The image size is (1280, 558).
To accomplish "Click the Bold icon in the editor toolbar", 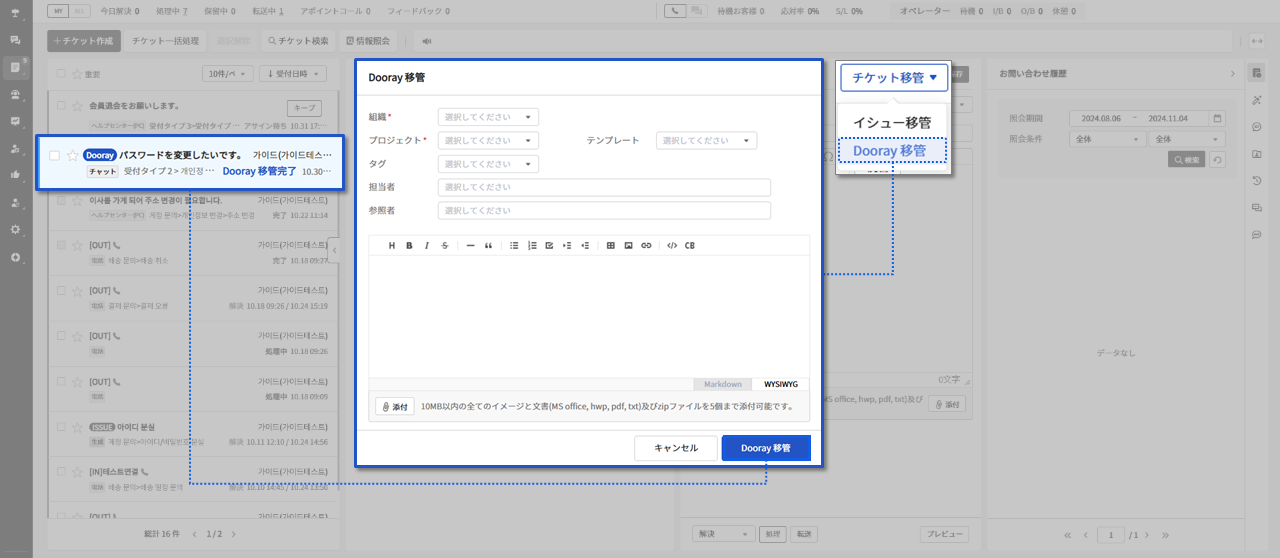I will 409,245.
